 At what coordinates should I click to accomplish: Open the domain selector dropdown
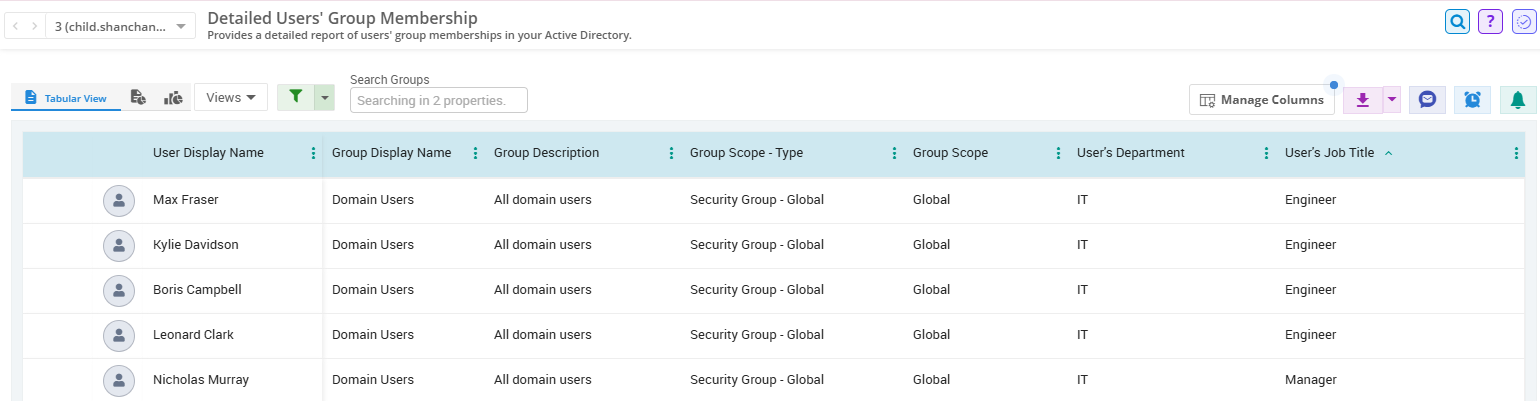120,26
